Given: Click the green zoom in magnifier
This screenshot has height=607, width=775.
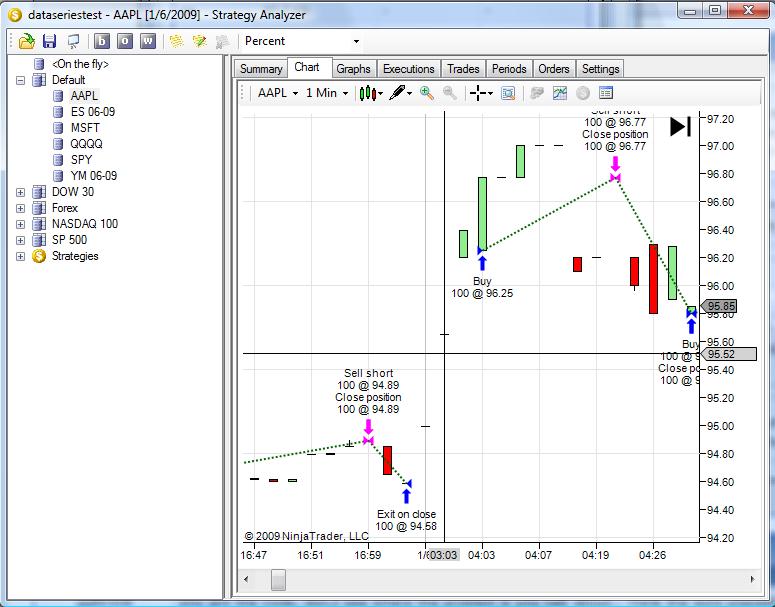Looking at the screenshot, I should [x=427, y=92].
